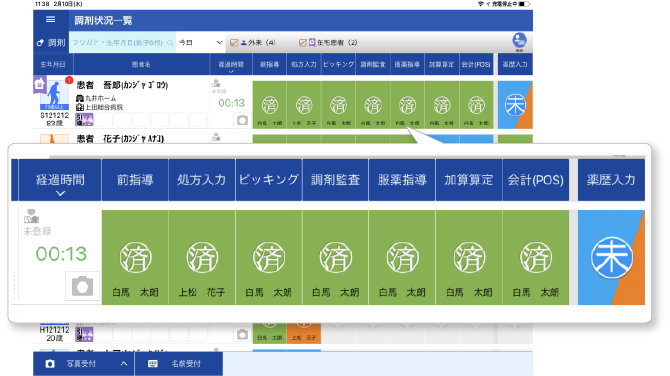Select patient name 患者 花子

click(120, 138)
